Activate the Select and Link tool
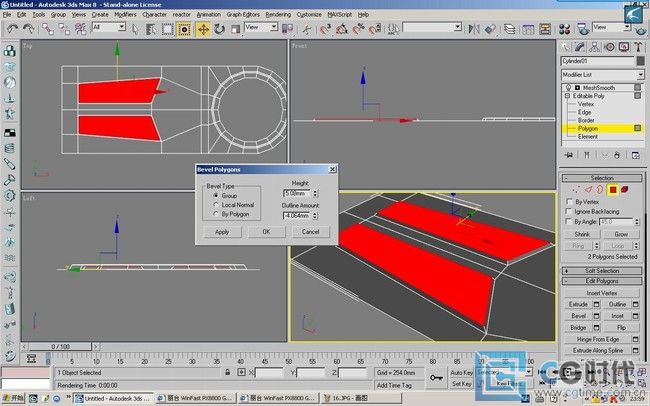Screen dimensions: 650x406 [x=47, y=29]
